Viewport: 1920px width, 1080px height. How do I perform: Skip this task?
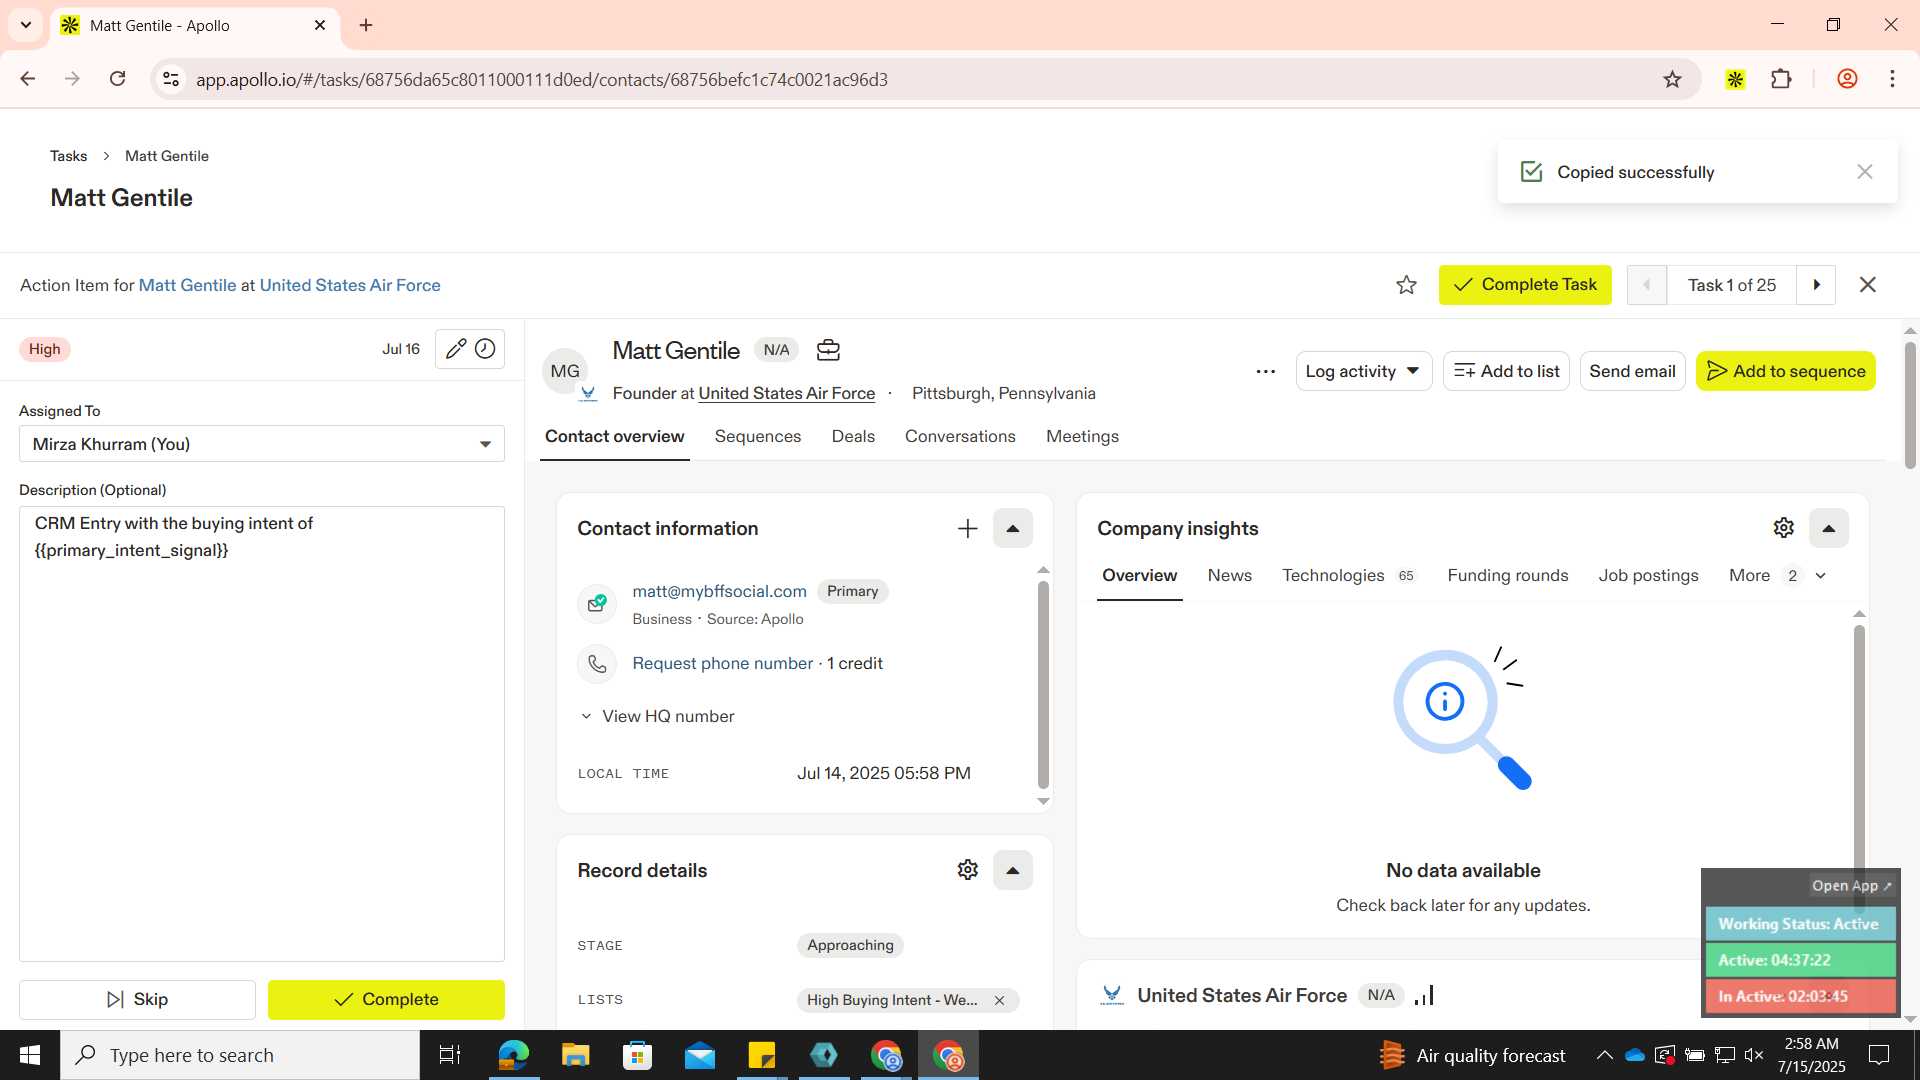[137, 1000]
